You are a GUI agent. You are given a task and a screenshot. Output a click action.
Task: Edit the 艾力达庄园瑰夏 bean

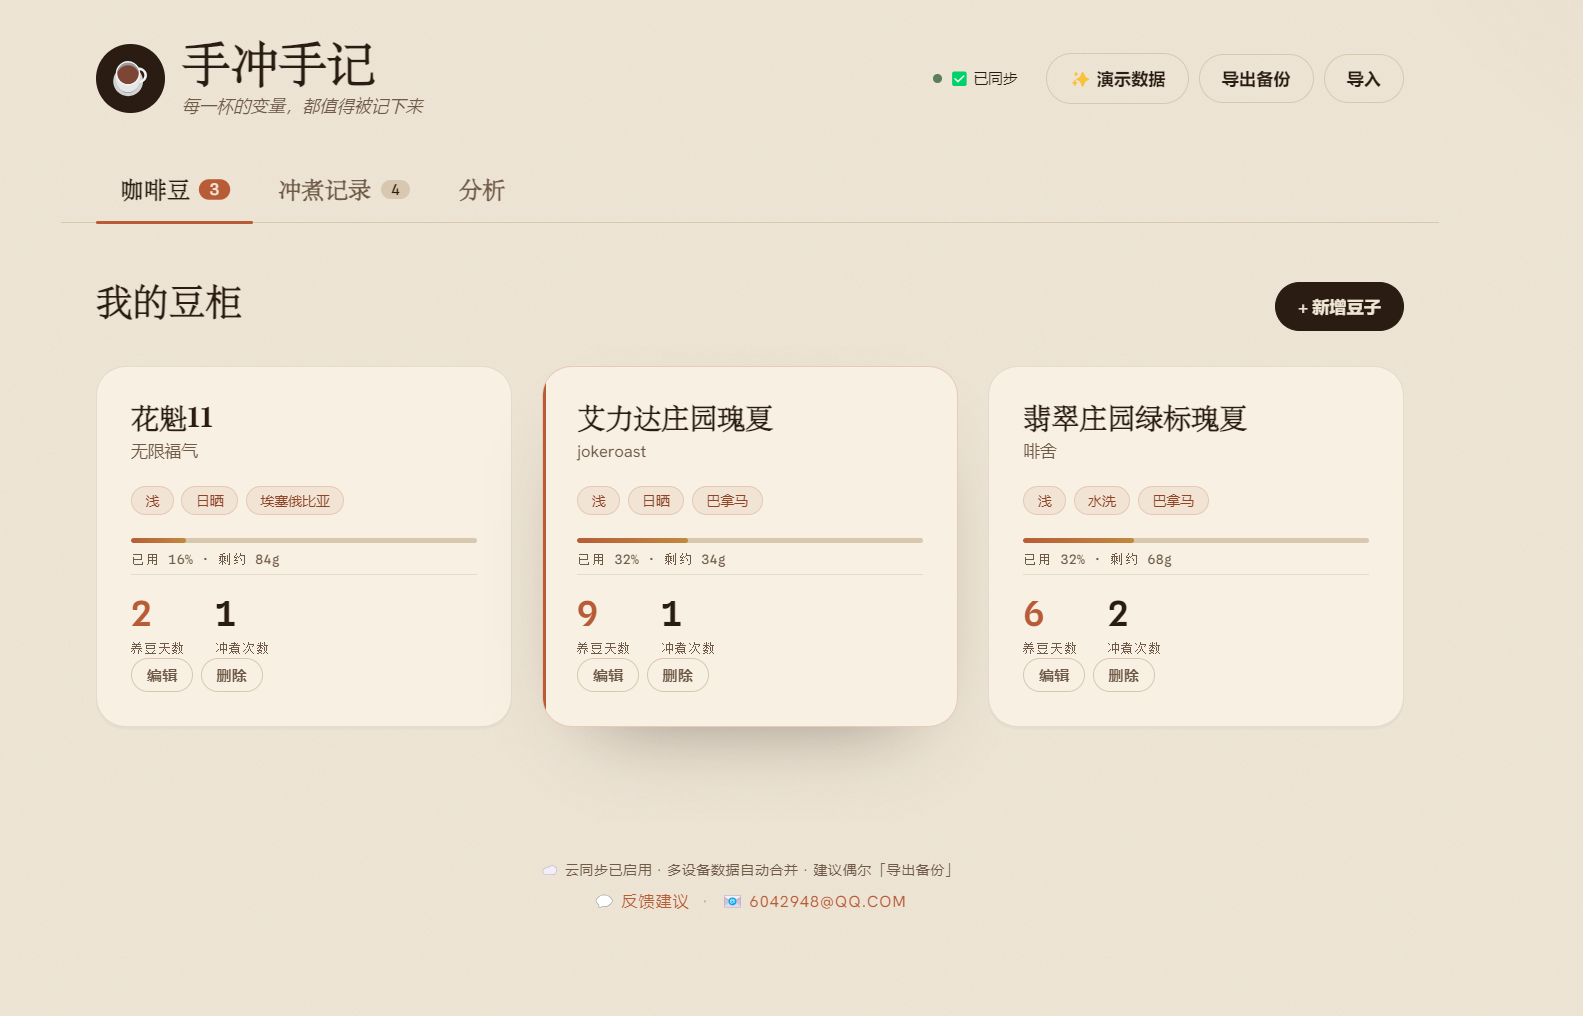(x=608, y=675)
